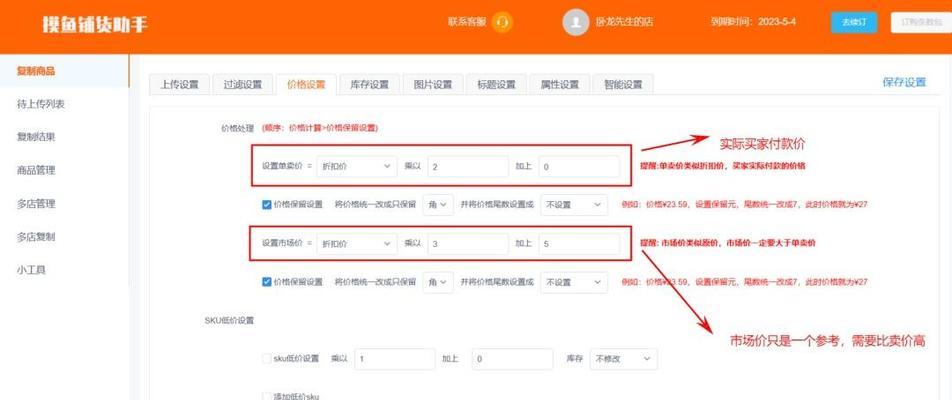952x400 pixels.
Task: Open 复制商品 in the sidebar
Action: [64, 71]
